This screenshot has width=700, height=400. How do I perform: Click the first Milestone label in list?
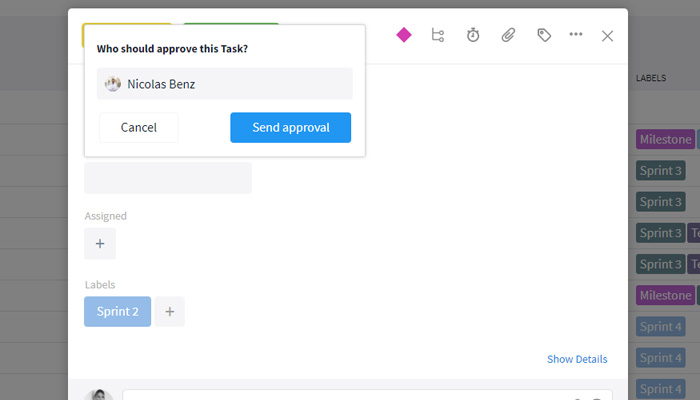coord(665,139)
